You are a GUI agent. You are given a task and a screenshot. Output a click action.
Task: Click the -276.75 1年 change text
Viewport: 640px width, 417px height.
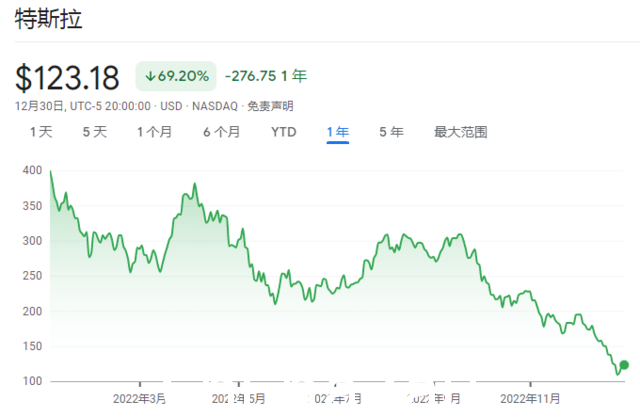tap(266, 76)
